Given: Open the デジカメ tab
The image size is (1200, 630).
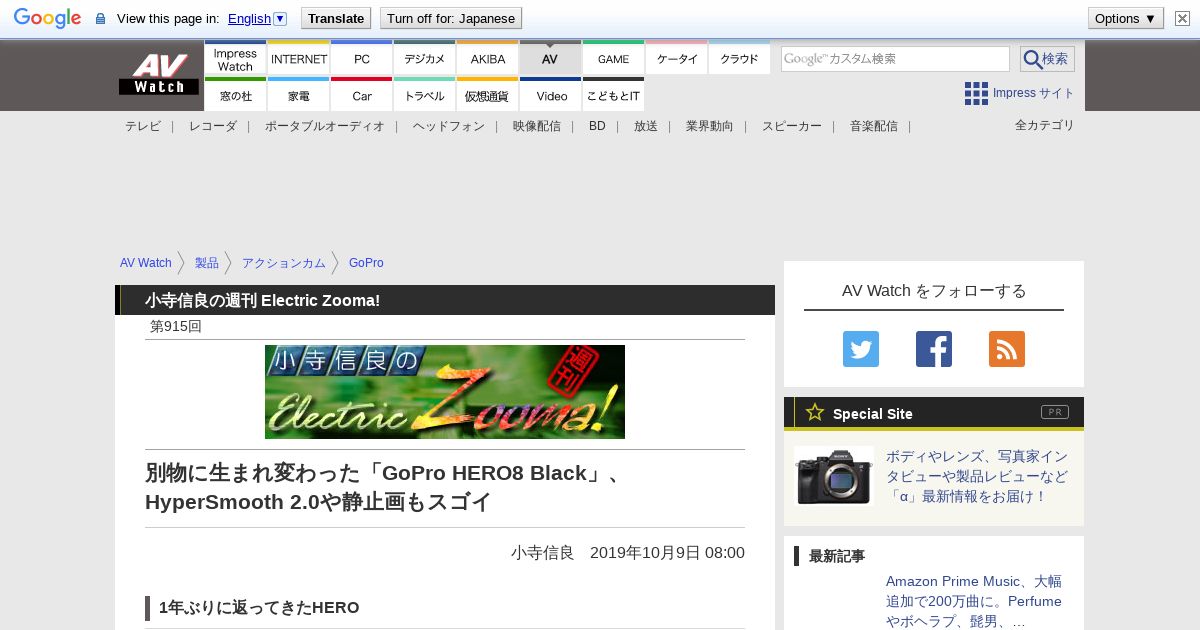Looking at the screenshot, I should [424, 59].
